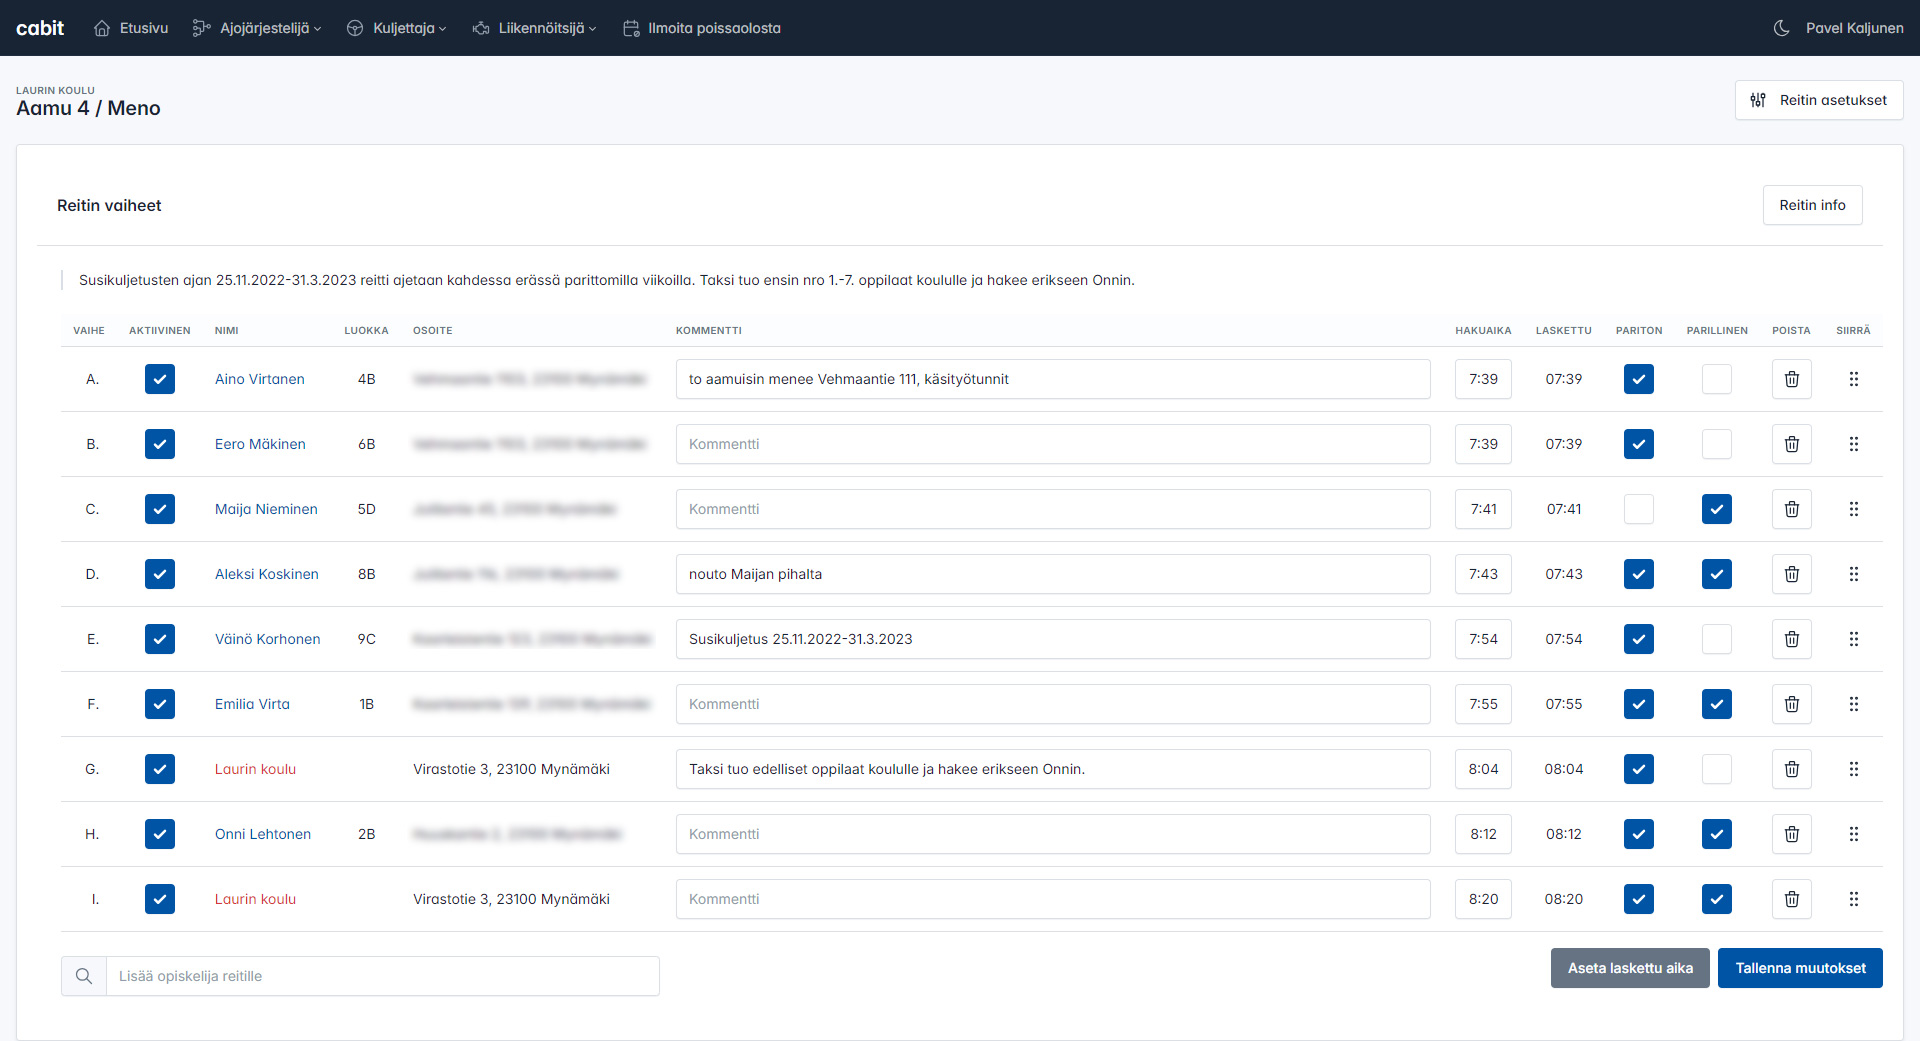Click the drag handle for Maija Nieminen's row
The image size is (1920, 1041).
point(1853,509)
